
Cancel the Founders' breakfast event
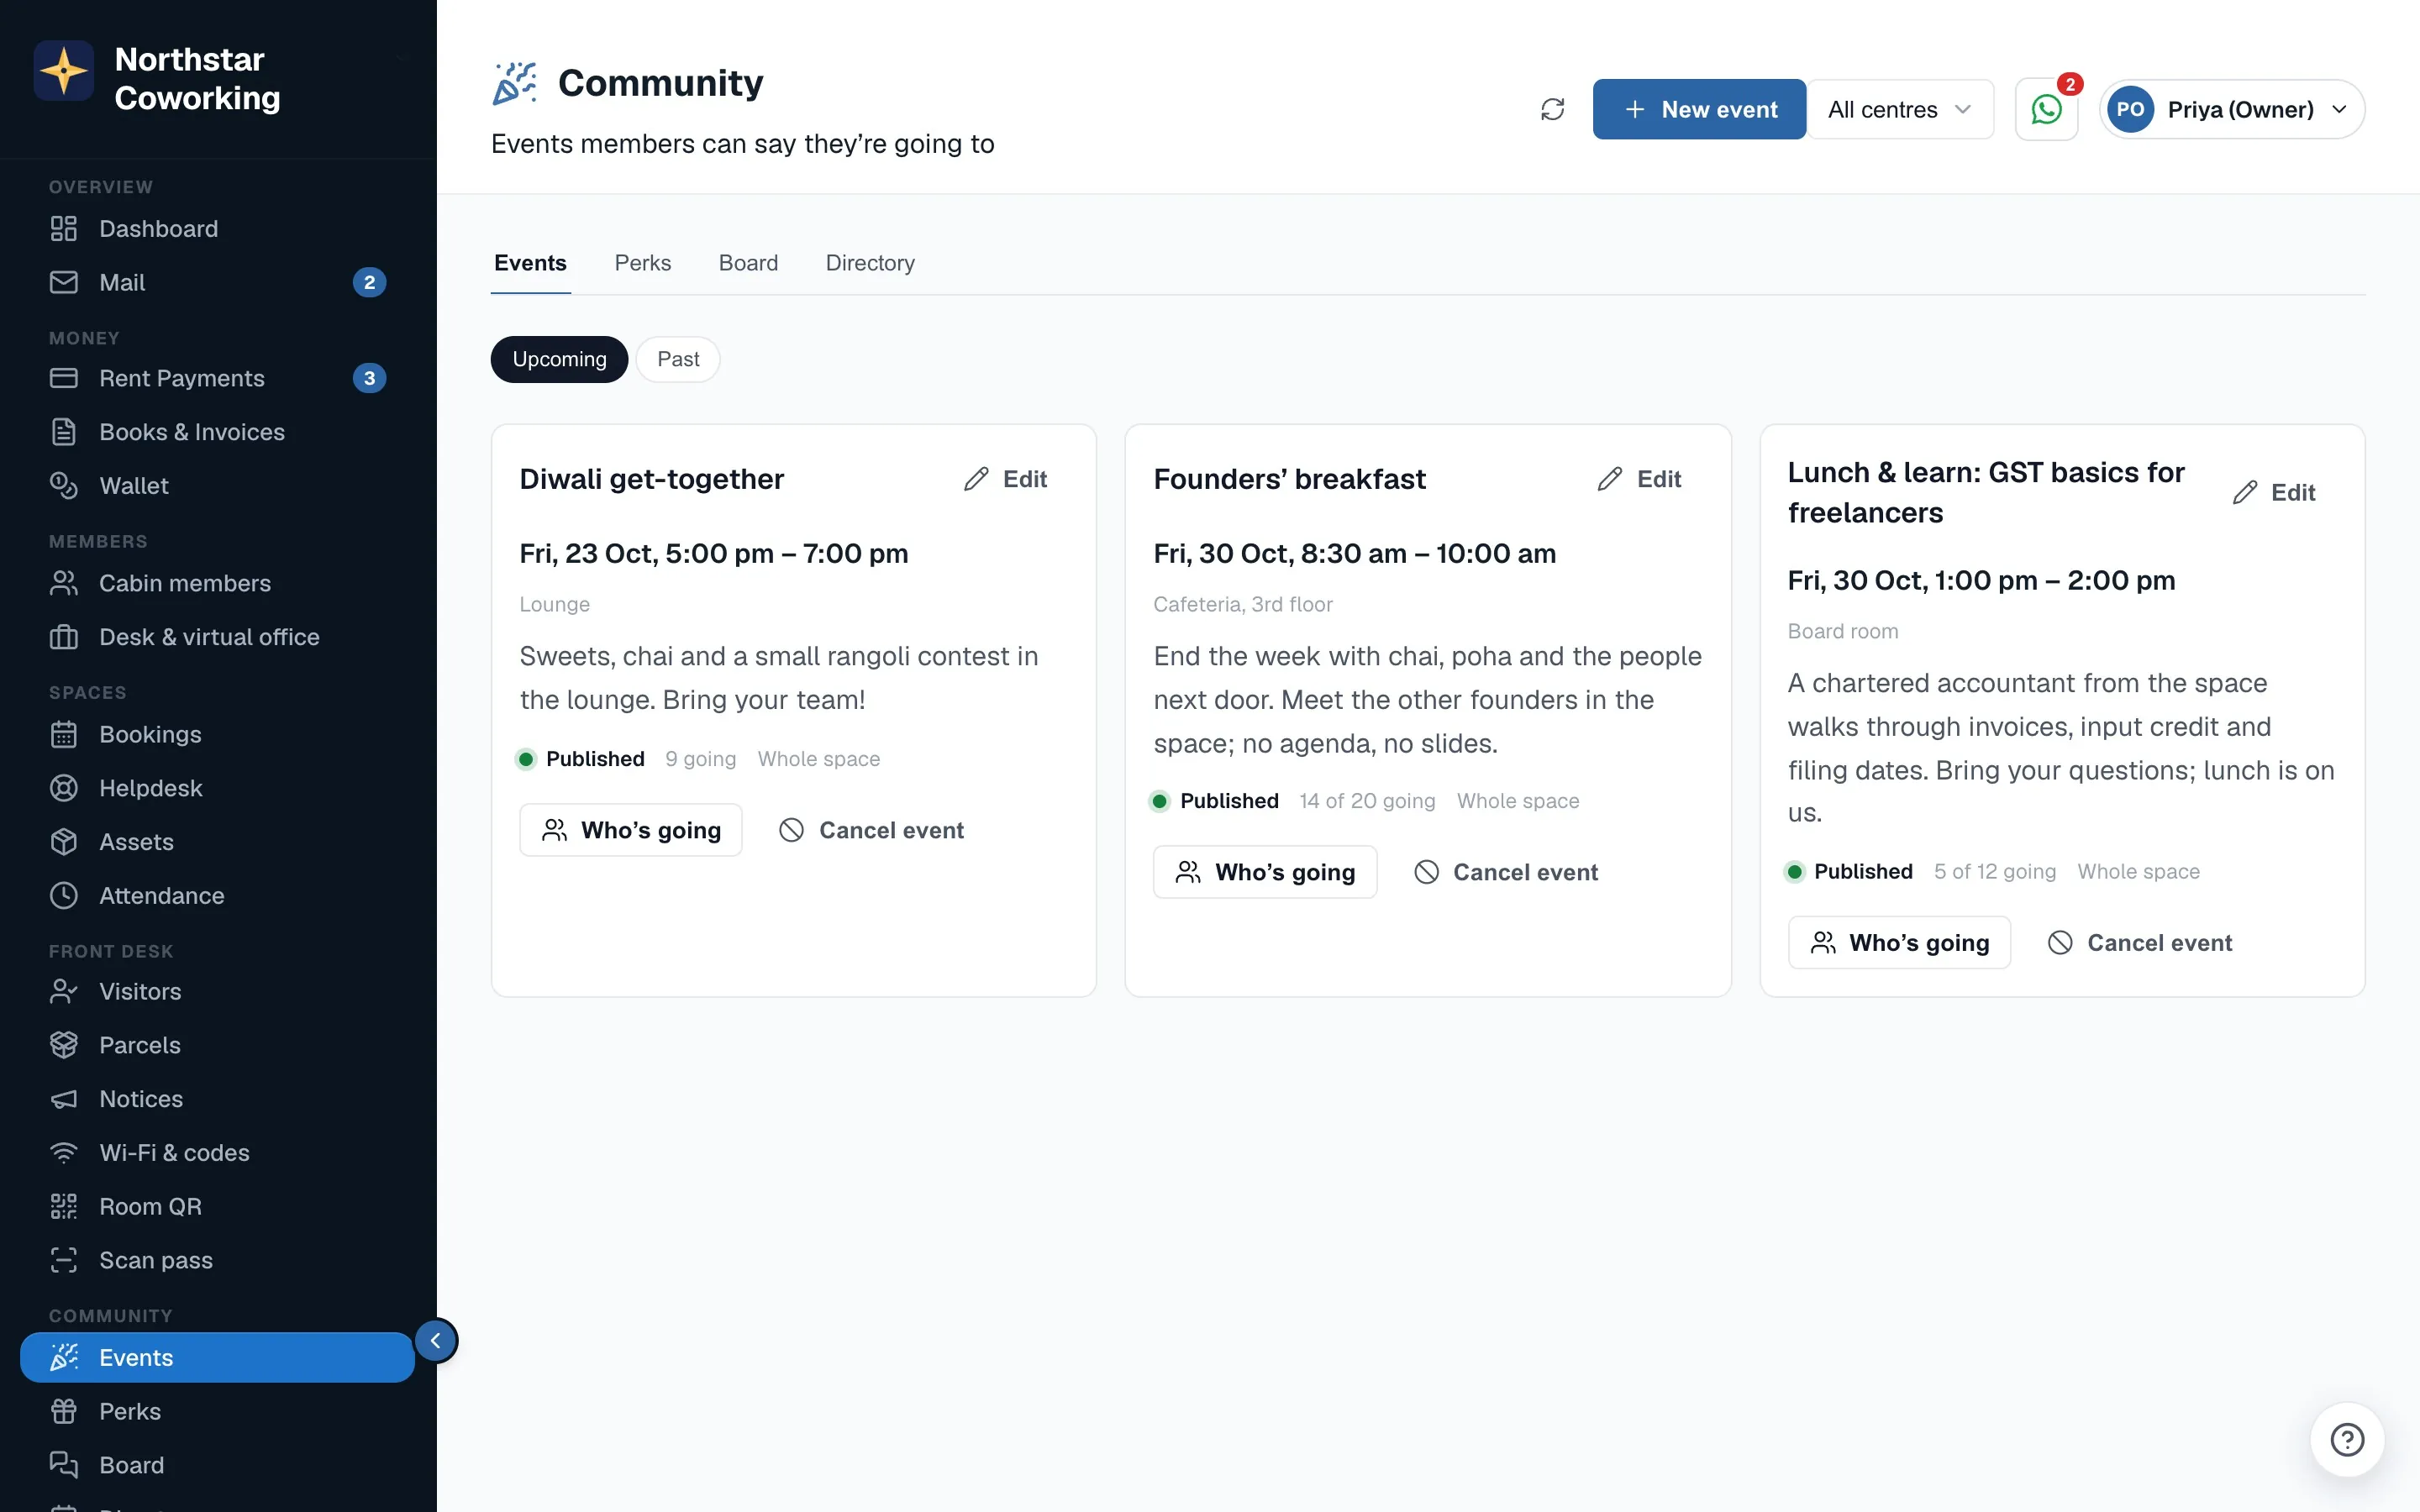pos(1506,872)
